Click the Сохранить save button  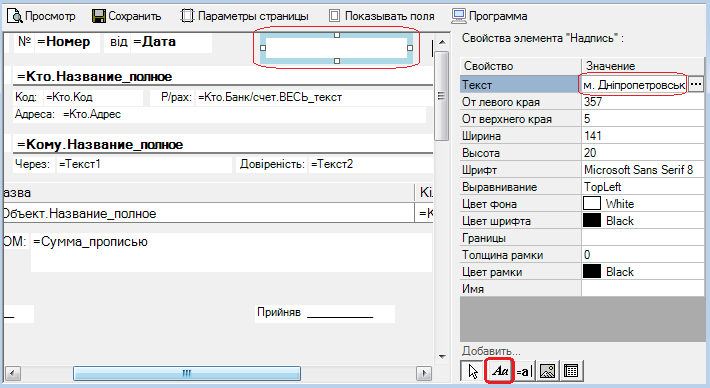click(126, 16)
